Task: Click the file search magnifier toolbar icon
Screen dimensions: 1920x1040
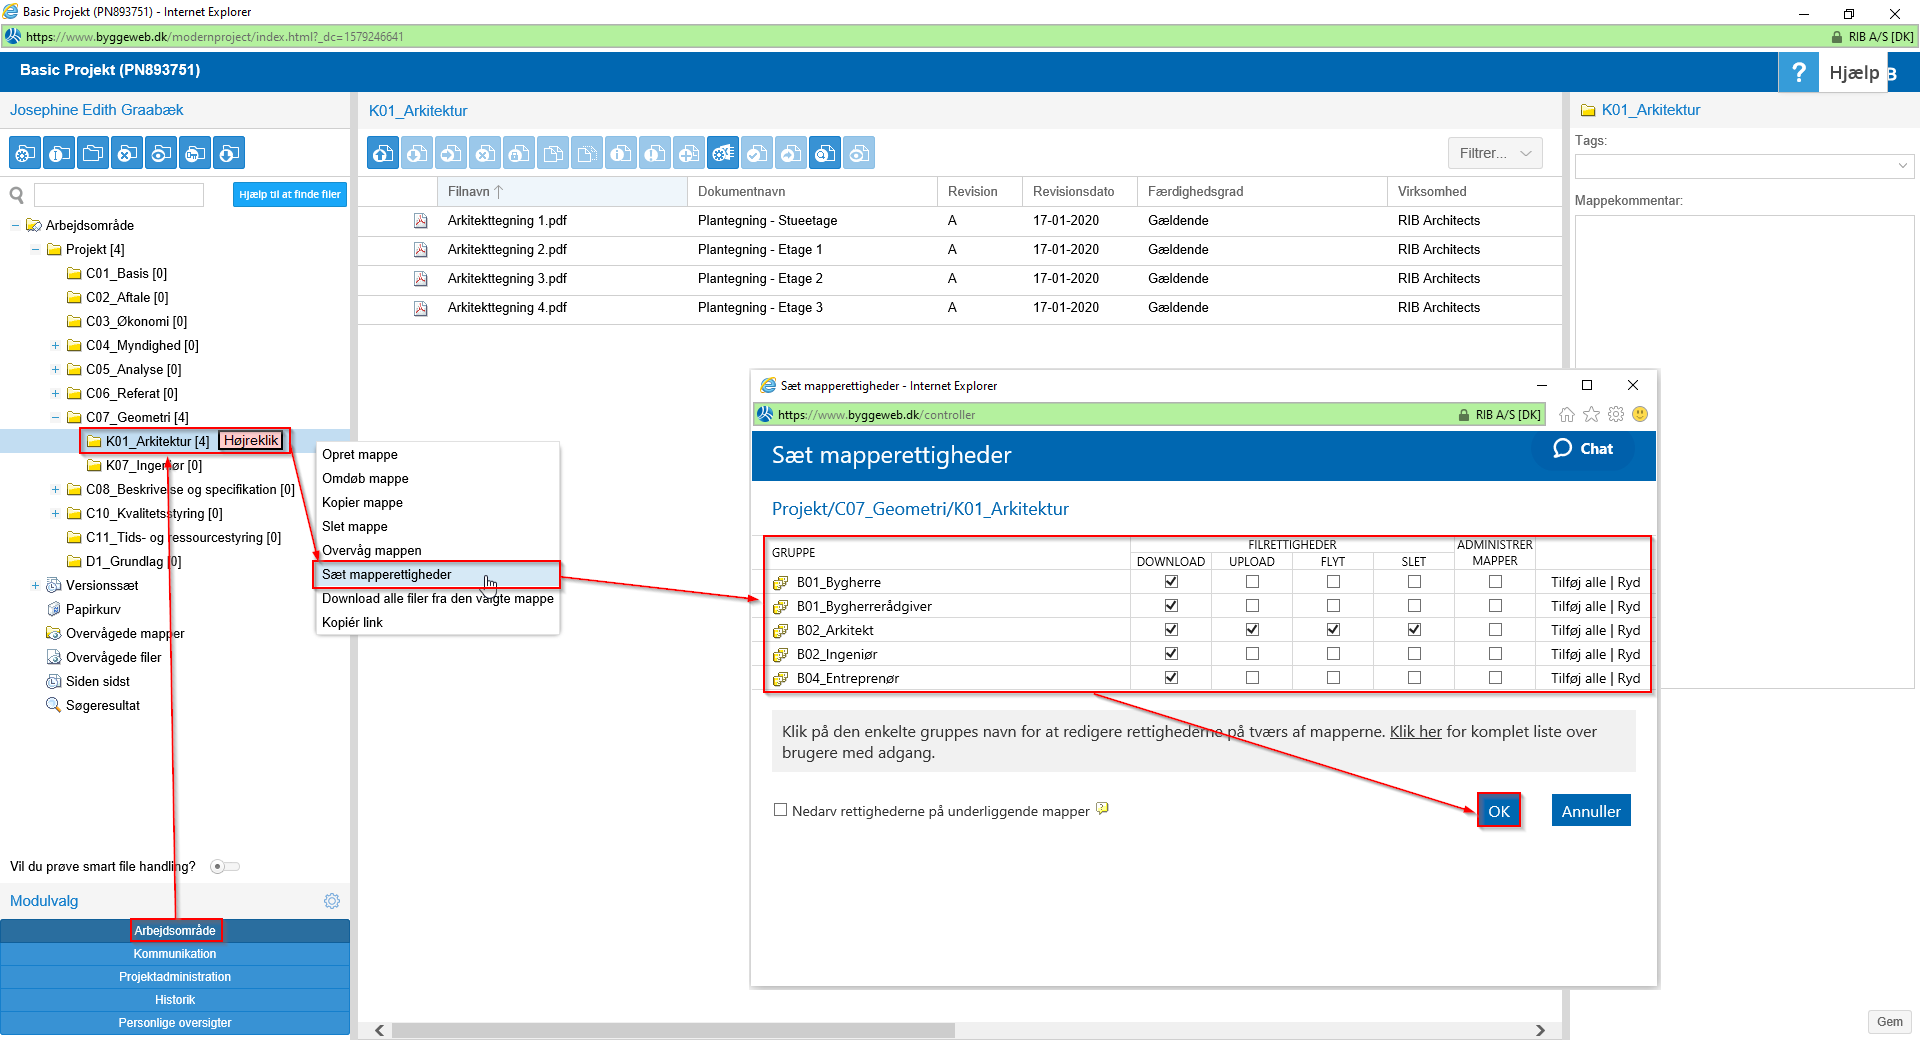Action: tap(825, 154)
